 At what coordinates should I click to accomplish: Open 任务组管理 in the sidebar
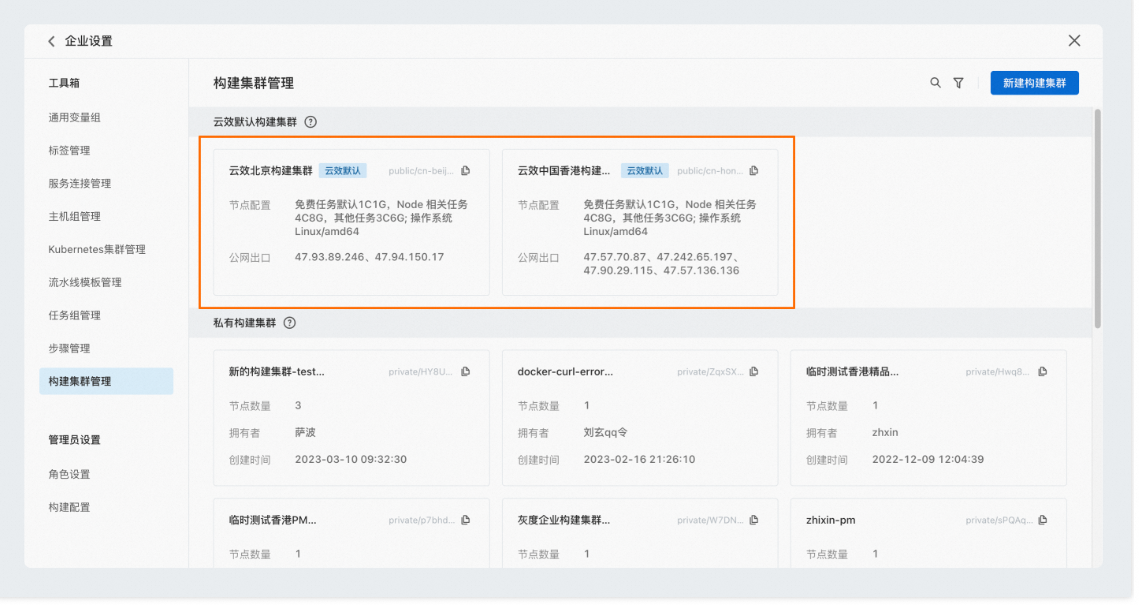point(75,317)
